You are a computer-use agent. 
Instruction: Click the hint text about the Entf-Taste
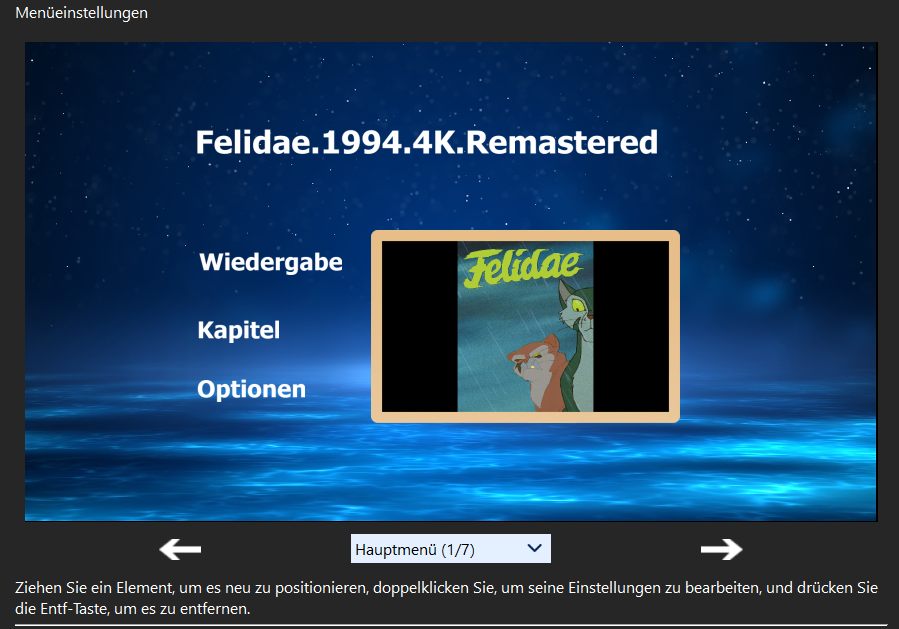(446, 598)
